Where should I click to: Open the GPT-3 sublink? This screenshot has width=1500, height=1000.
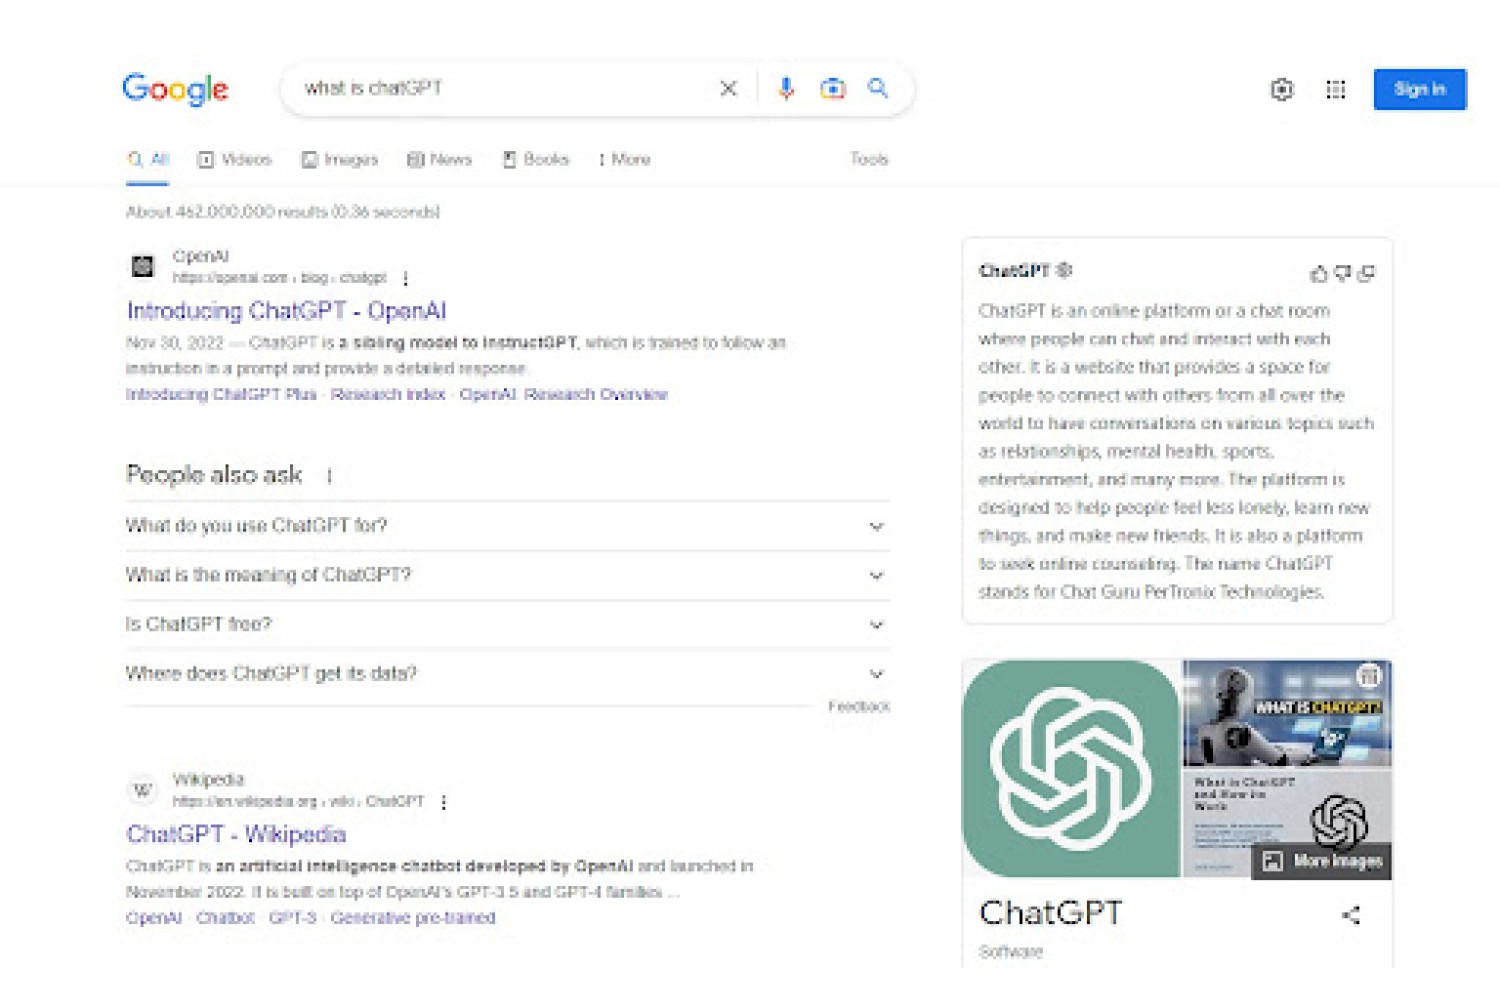tap(292, 918)
